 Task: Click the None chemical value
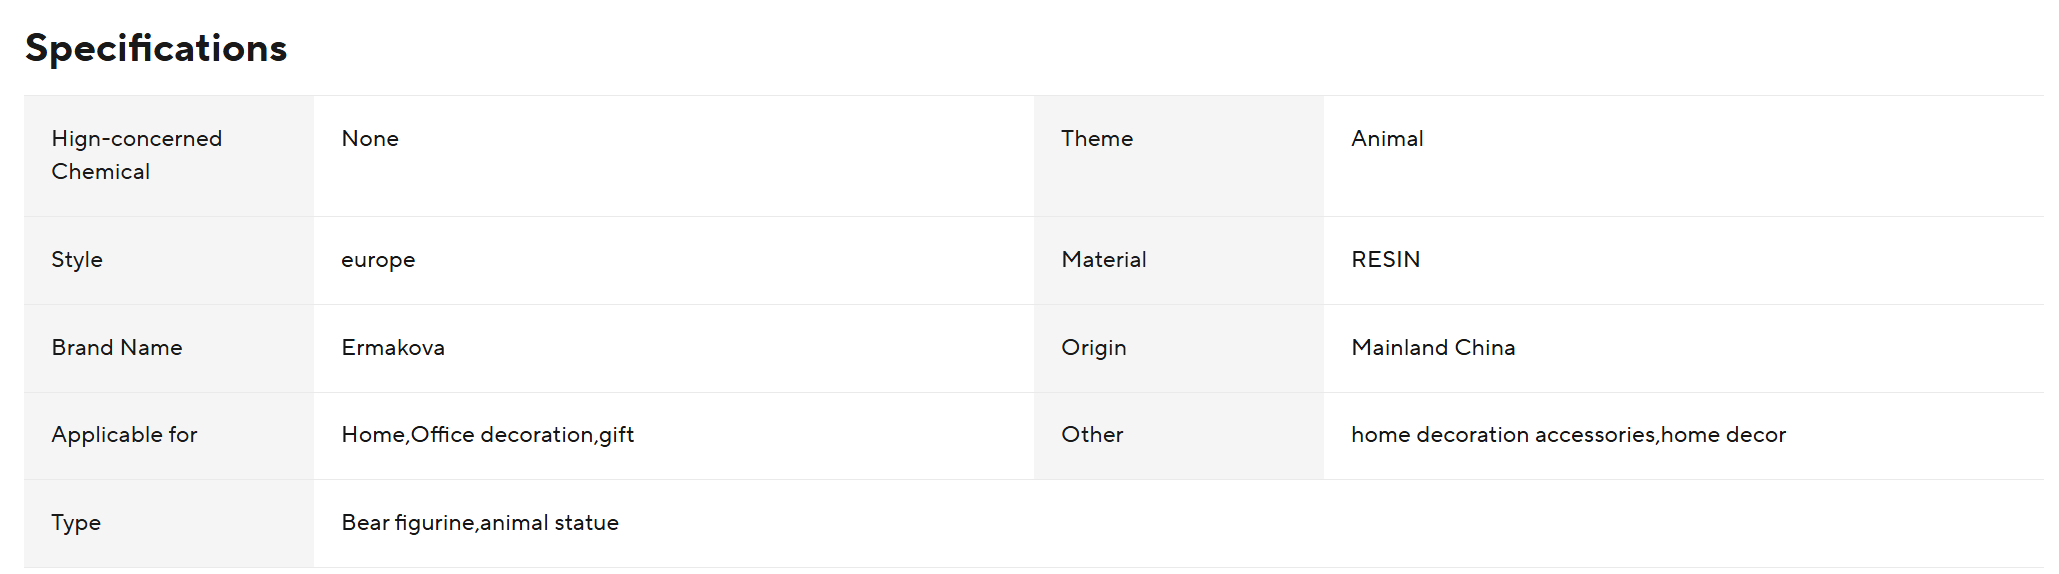click(370, 139)
